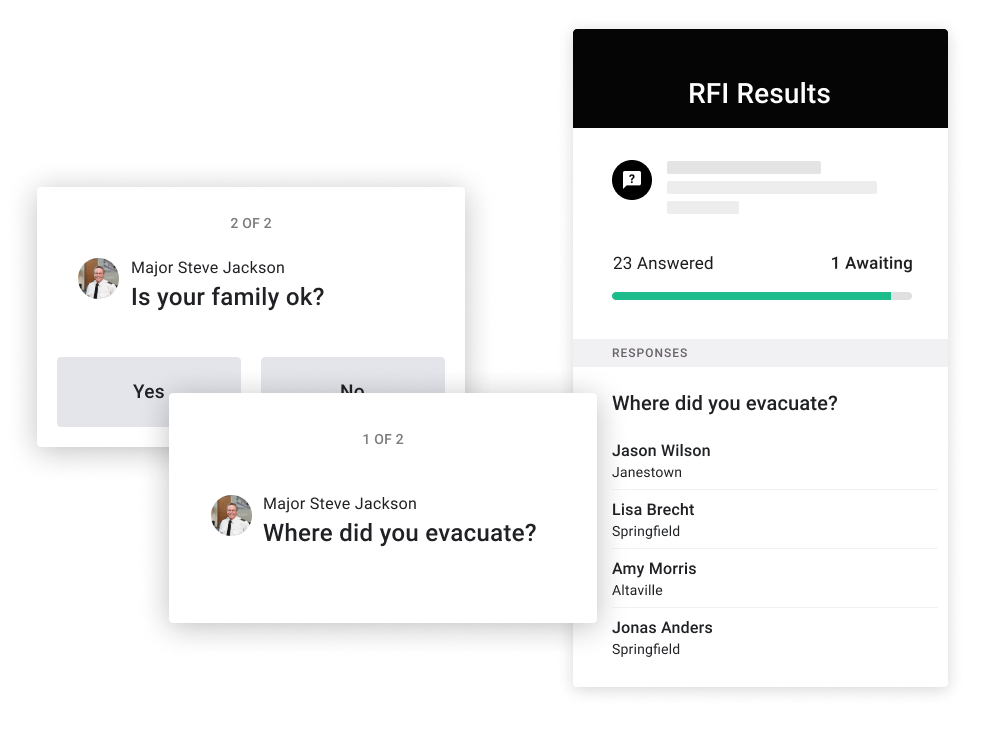983x738 pixels.
Task: Click the RFI Results header
Action: (x=760, y=79)
